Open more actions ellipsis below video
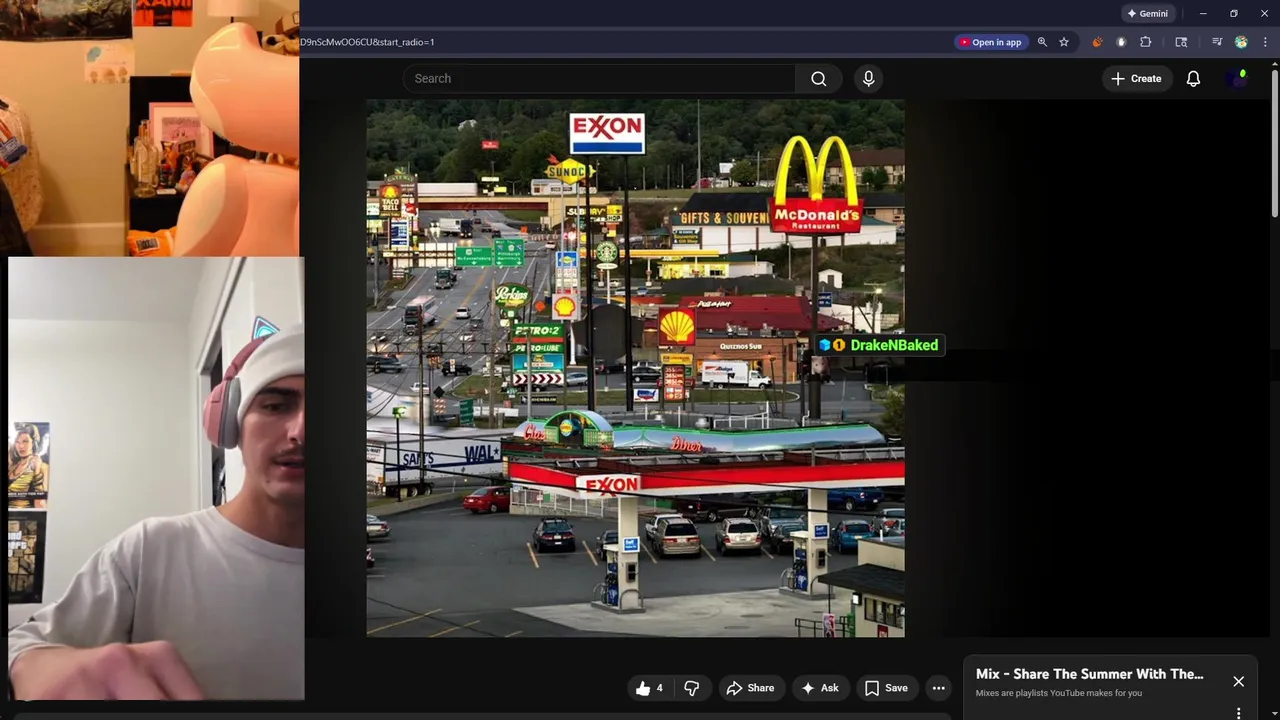1280x720 pixels. click(938, 688)
